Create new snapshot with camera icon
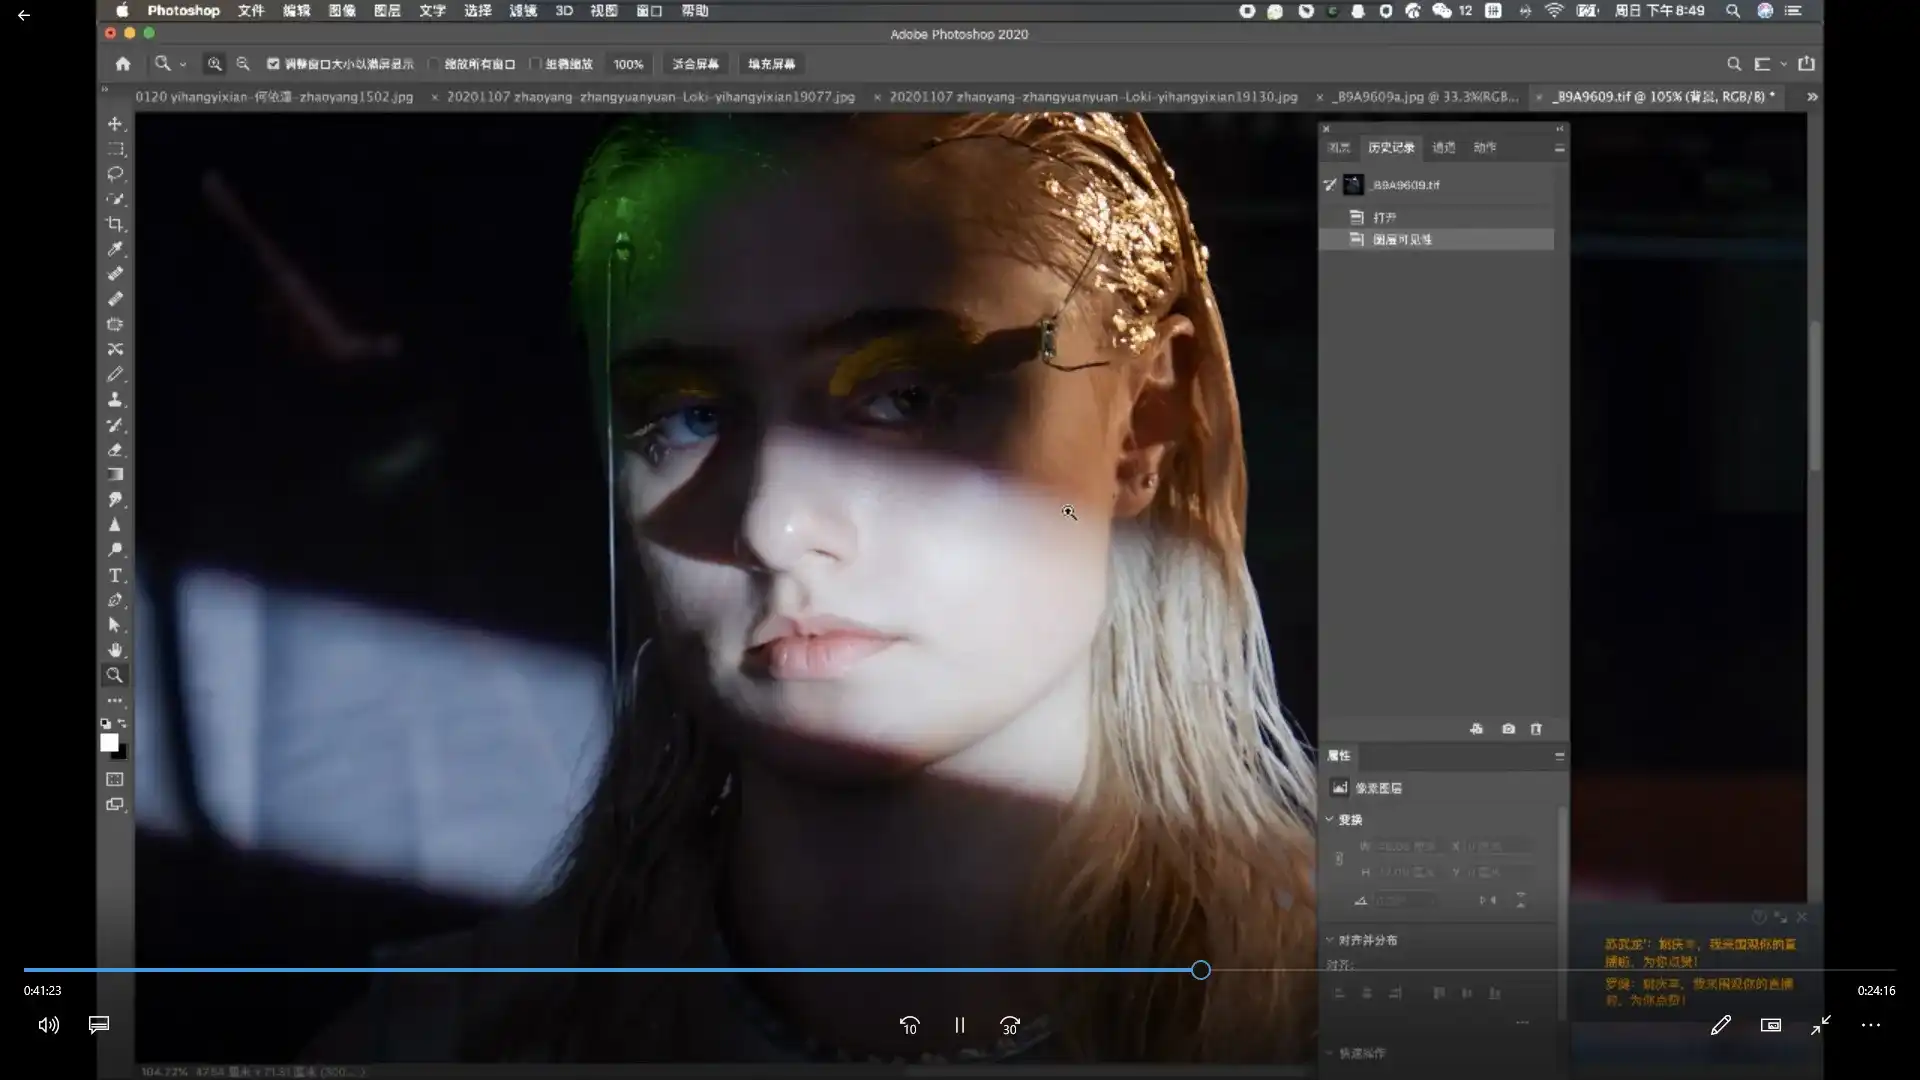 coord(1508,729)
